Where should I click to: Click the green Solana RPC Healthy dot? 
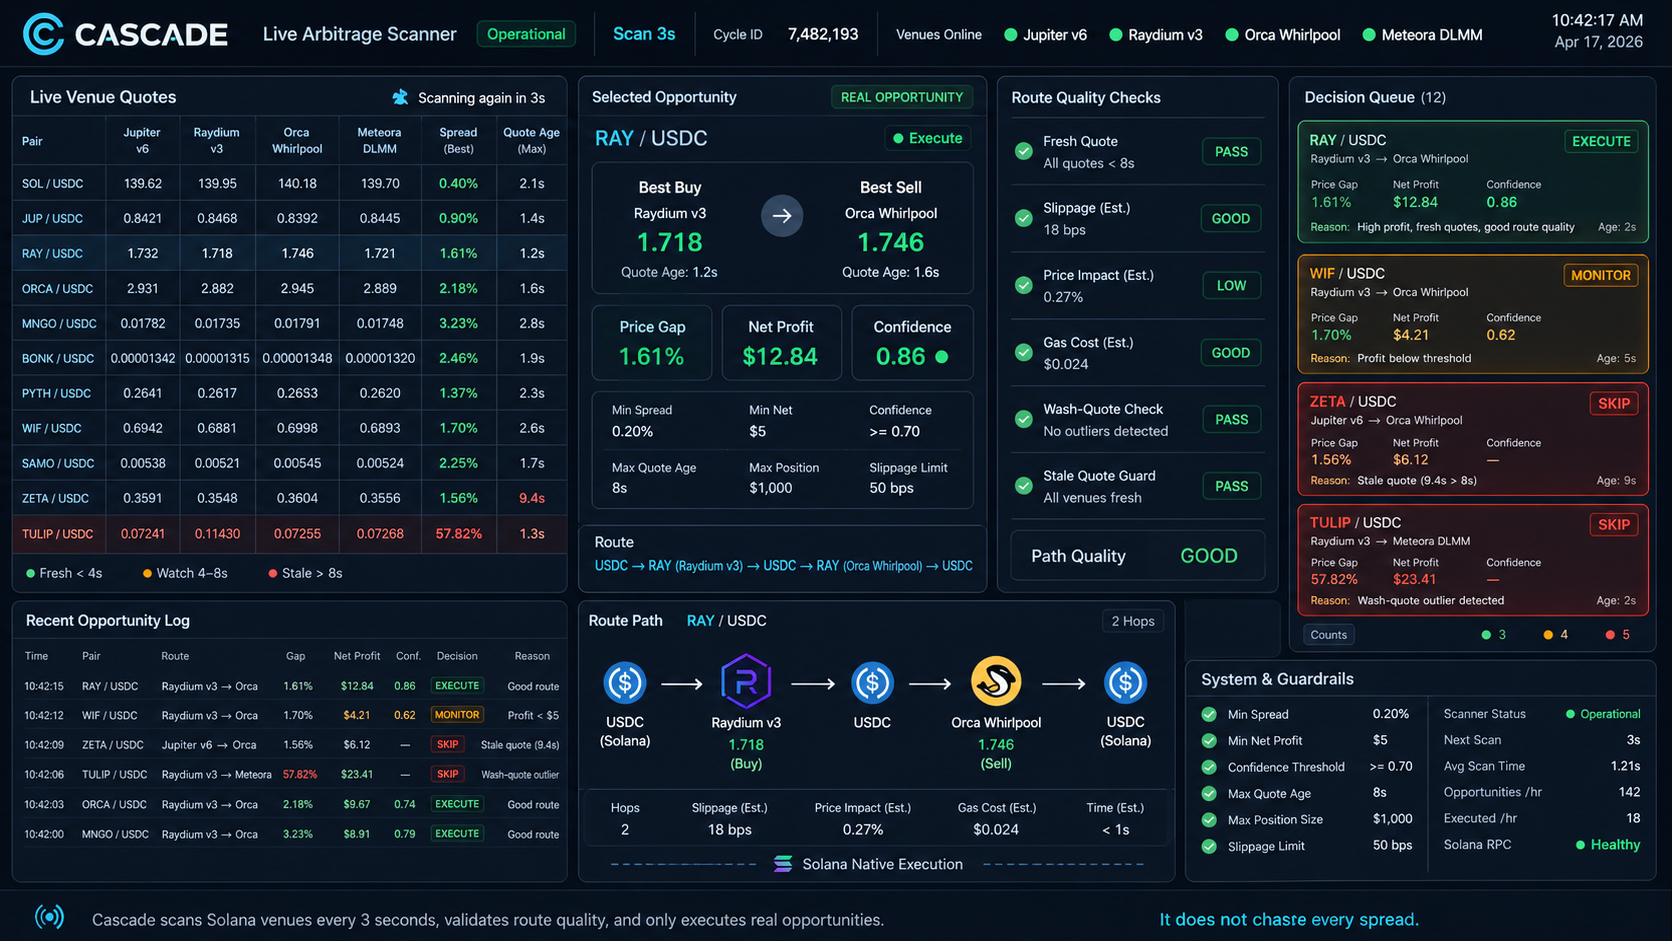[1580, 845]
